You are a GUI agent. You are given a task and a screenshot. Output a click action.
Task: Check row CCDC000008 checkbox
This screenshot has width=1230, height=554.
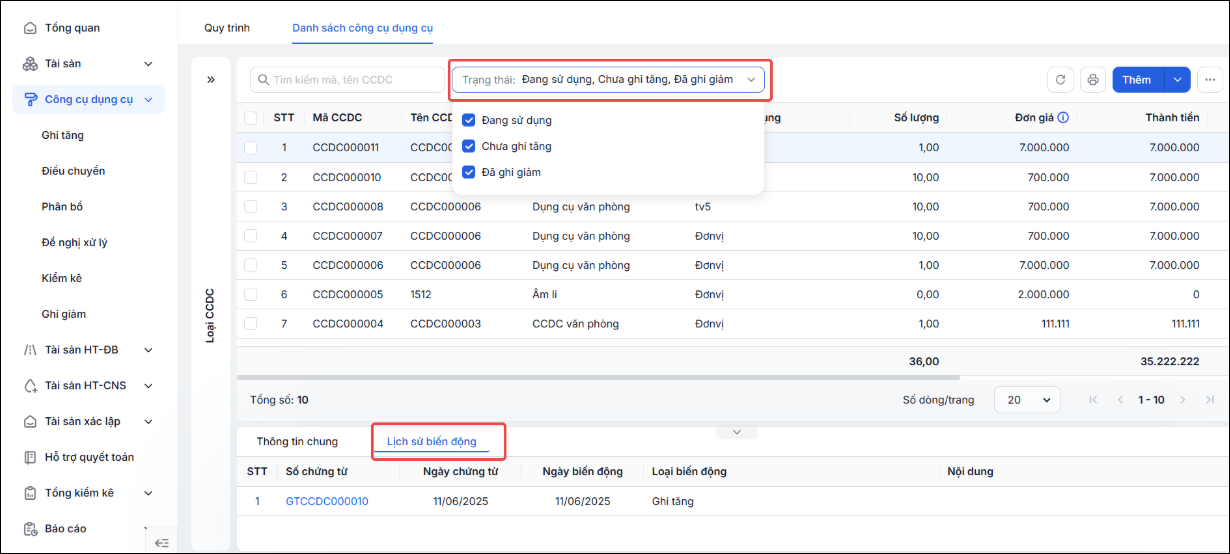pos(251,207)
